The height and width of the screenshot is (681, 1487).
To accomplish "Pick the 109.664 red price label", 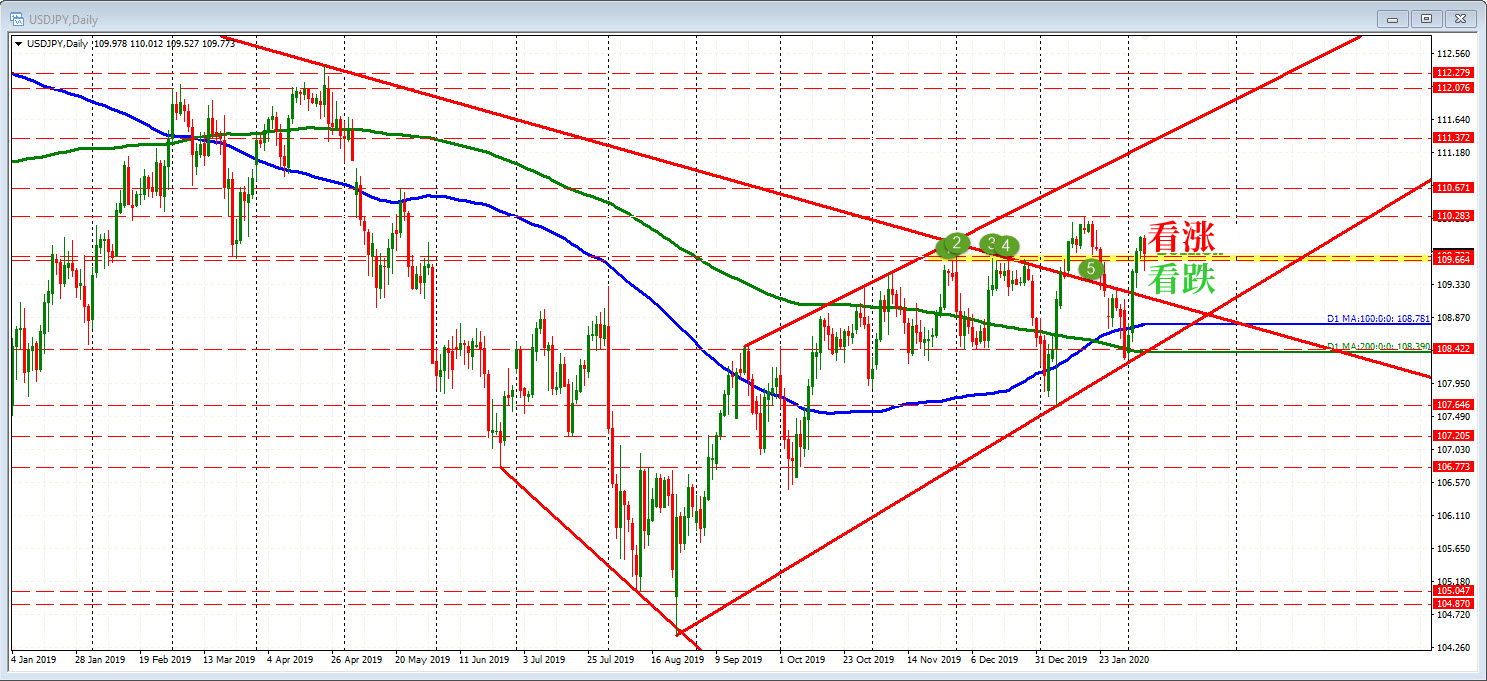I will pyautogui.click(x=1451, y=260).
